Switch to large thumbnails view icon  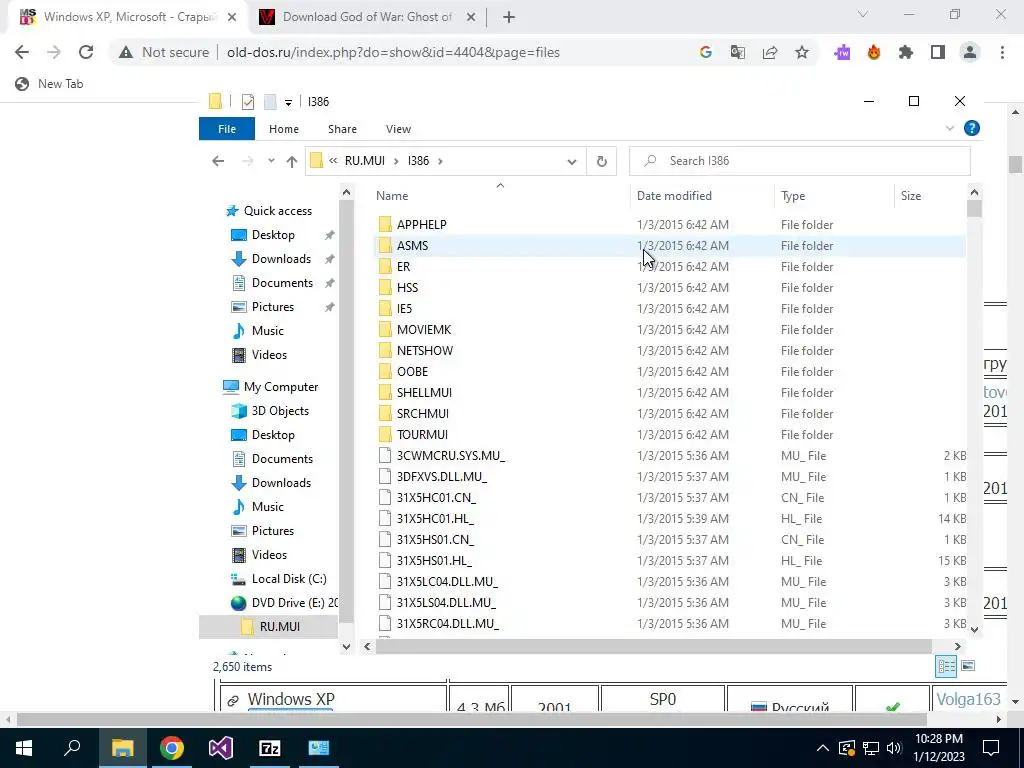pos(968,666)
